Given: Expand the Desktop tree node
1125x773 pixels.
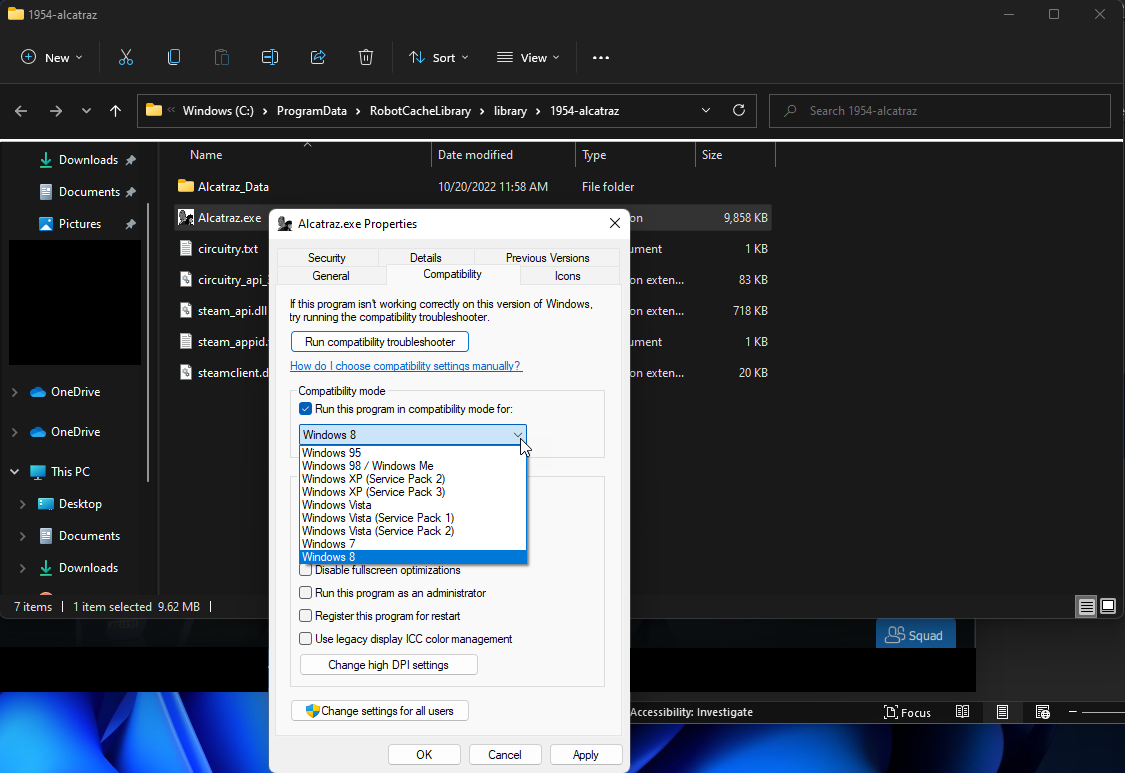Looking at the screenshot, I should [22, 504].
